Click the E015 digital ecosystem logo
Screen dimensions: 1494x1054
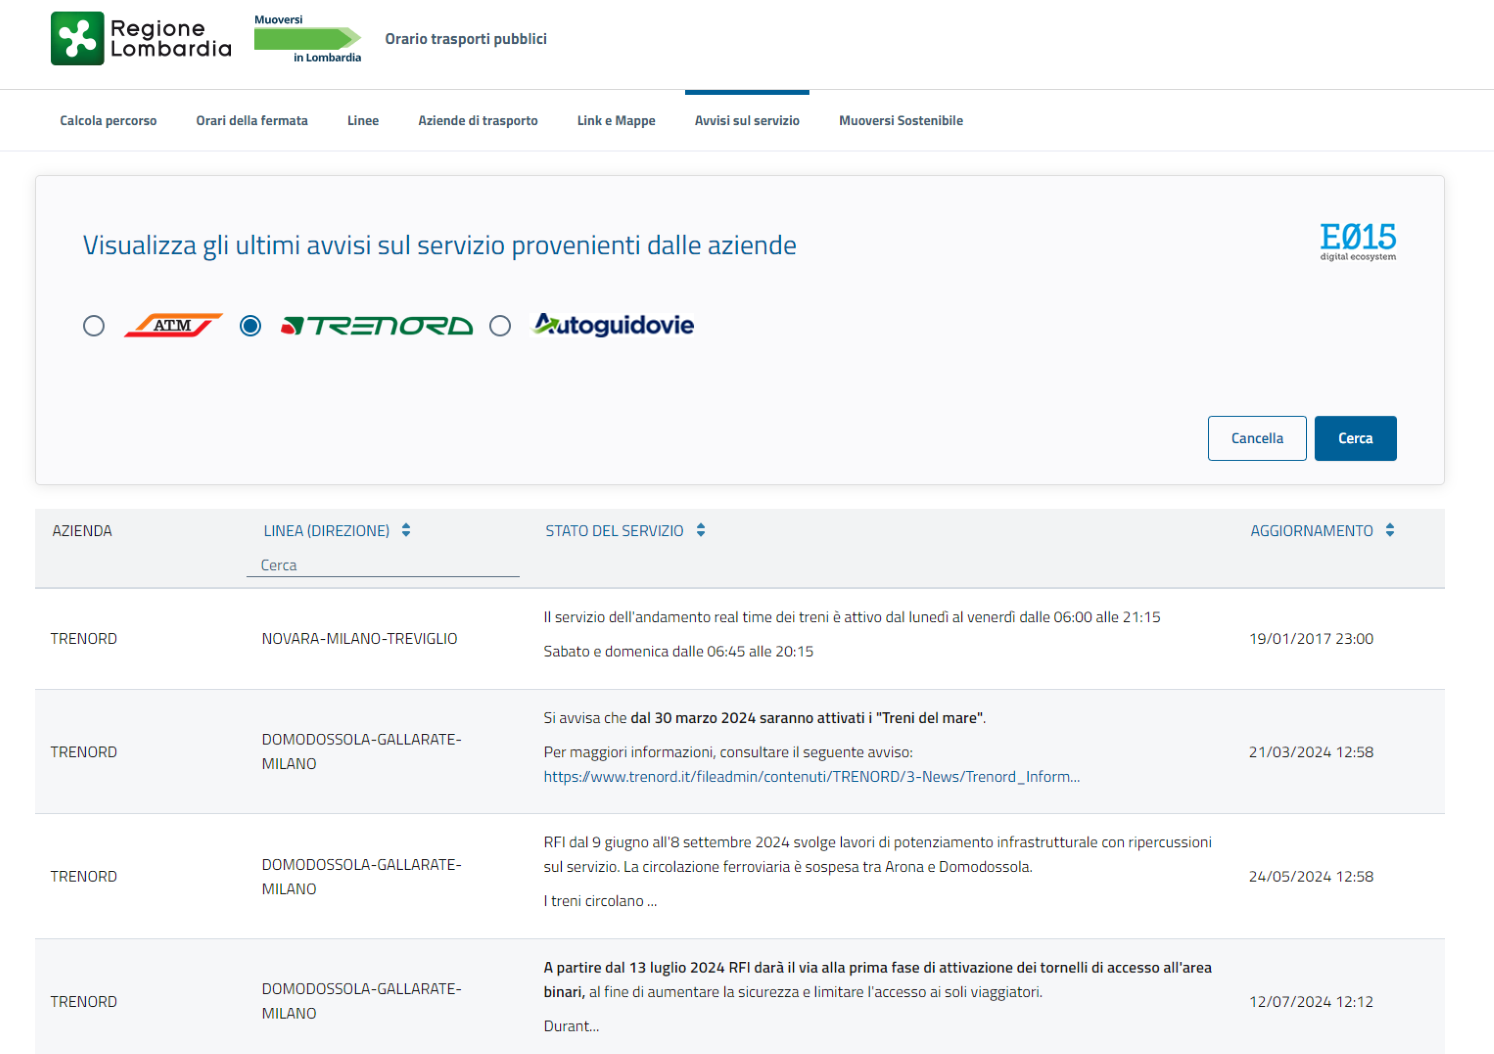click(1357, 241)
